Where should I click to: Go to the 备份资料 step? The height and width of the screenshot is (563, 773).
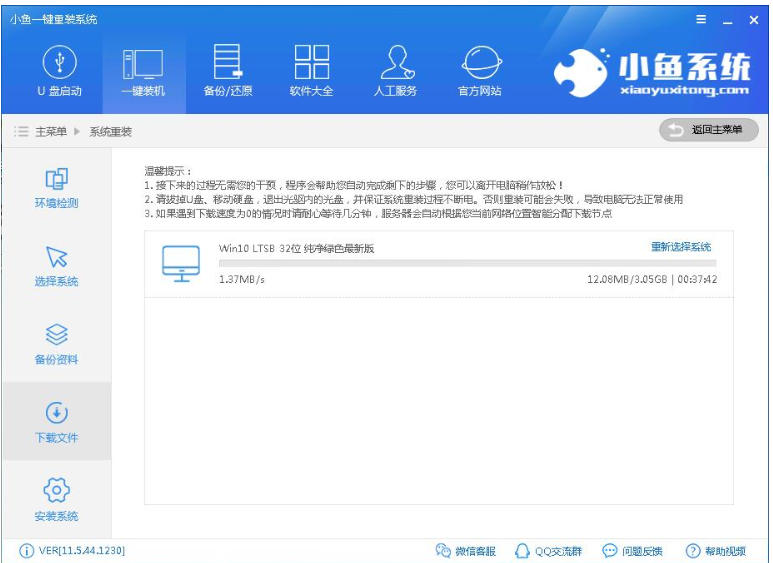pos(56,345)
